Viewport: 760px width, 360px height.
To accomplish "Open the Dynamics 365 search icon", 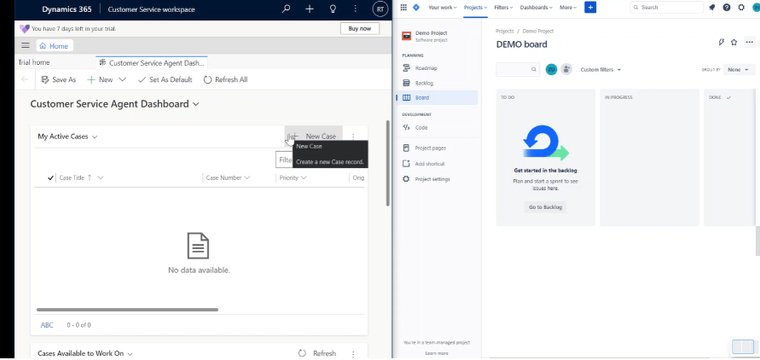I will [286, 9].
